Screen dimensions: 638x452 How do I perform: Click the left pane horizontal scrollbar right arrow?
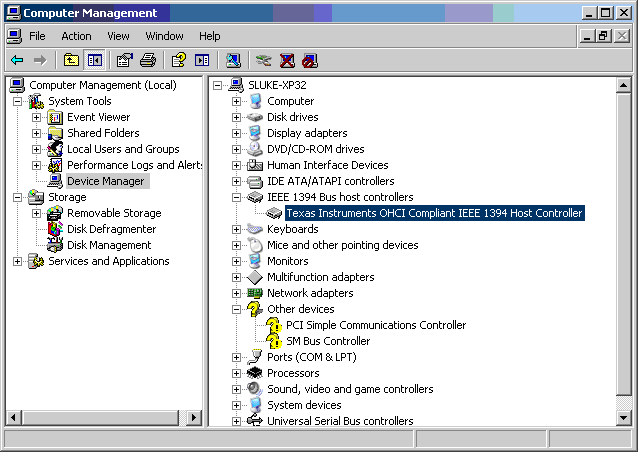tap(196, 418)
